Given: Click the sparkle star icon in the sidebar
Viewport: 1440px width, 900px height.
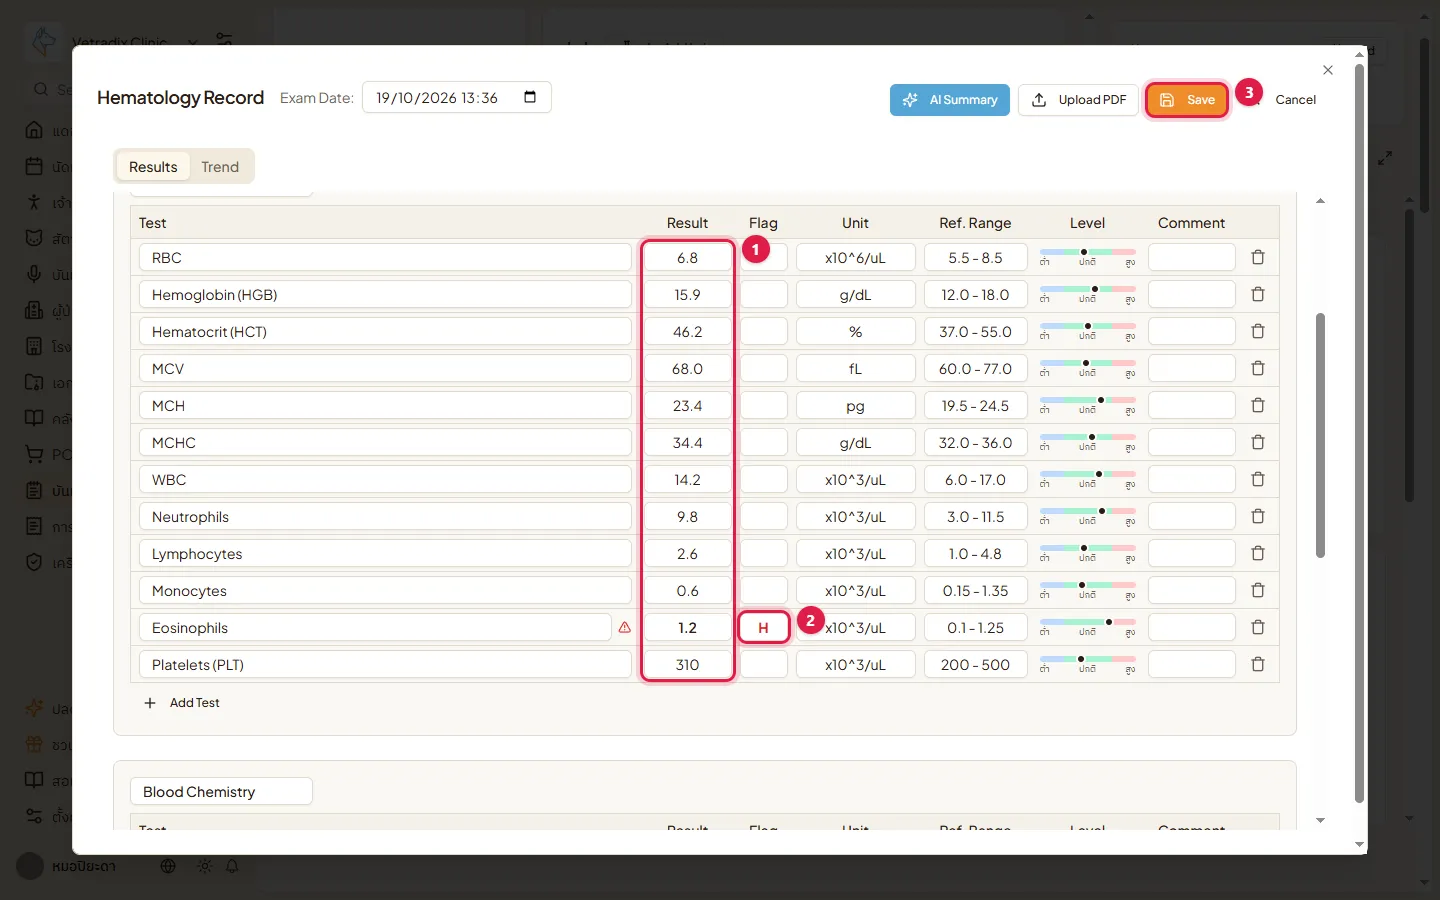Looking at the screenshot, I should pos(34,708).
